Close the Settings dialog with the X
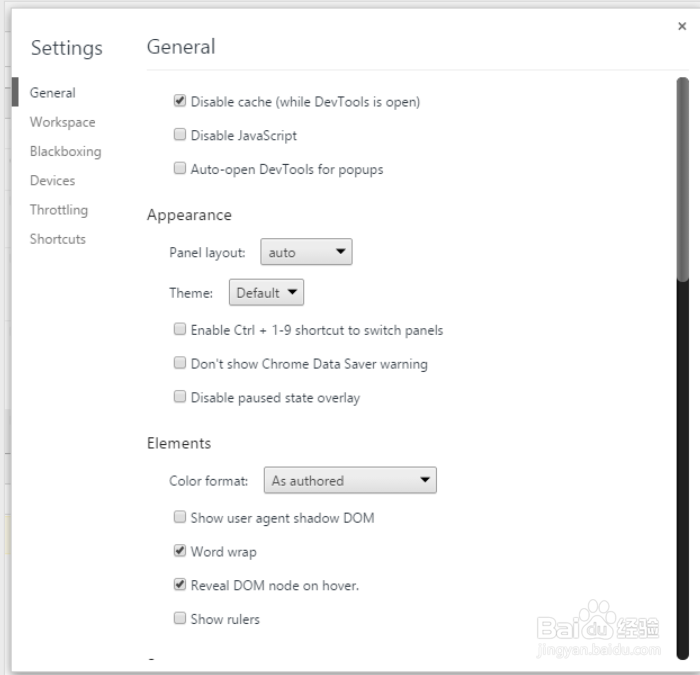Viewport: 700px width, 675px height. (682, 27)
